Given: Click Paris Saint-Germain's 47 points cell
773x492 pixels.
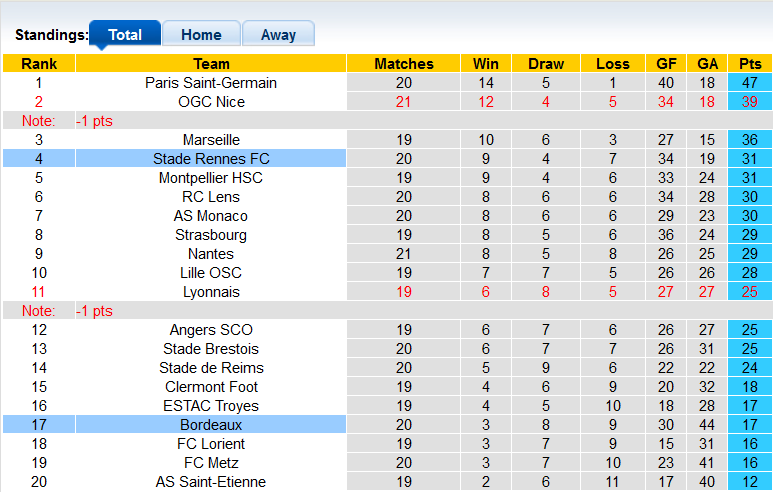Looking at the screenshot, I should (x=749, y=83).
